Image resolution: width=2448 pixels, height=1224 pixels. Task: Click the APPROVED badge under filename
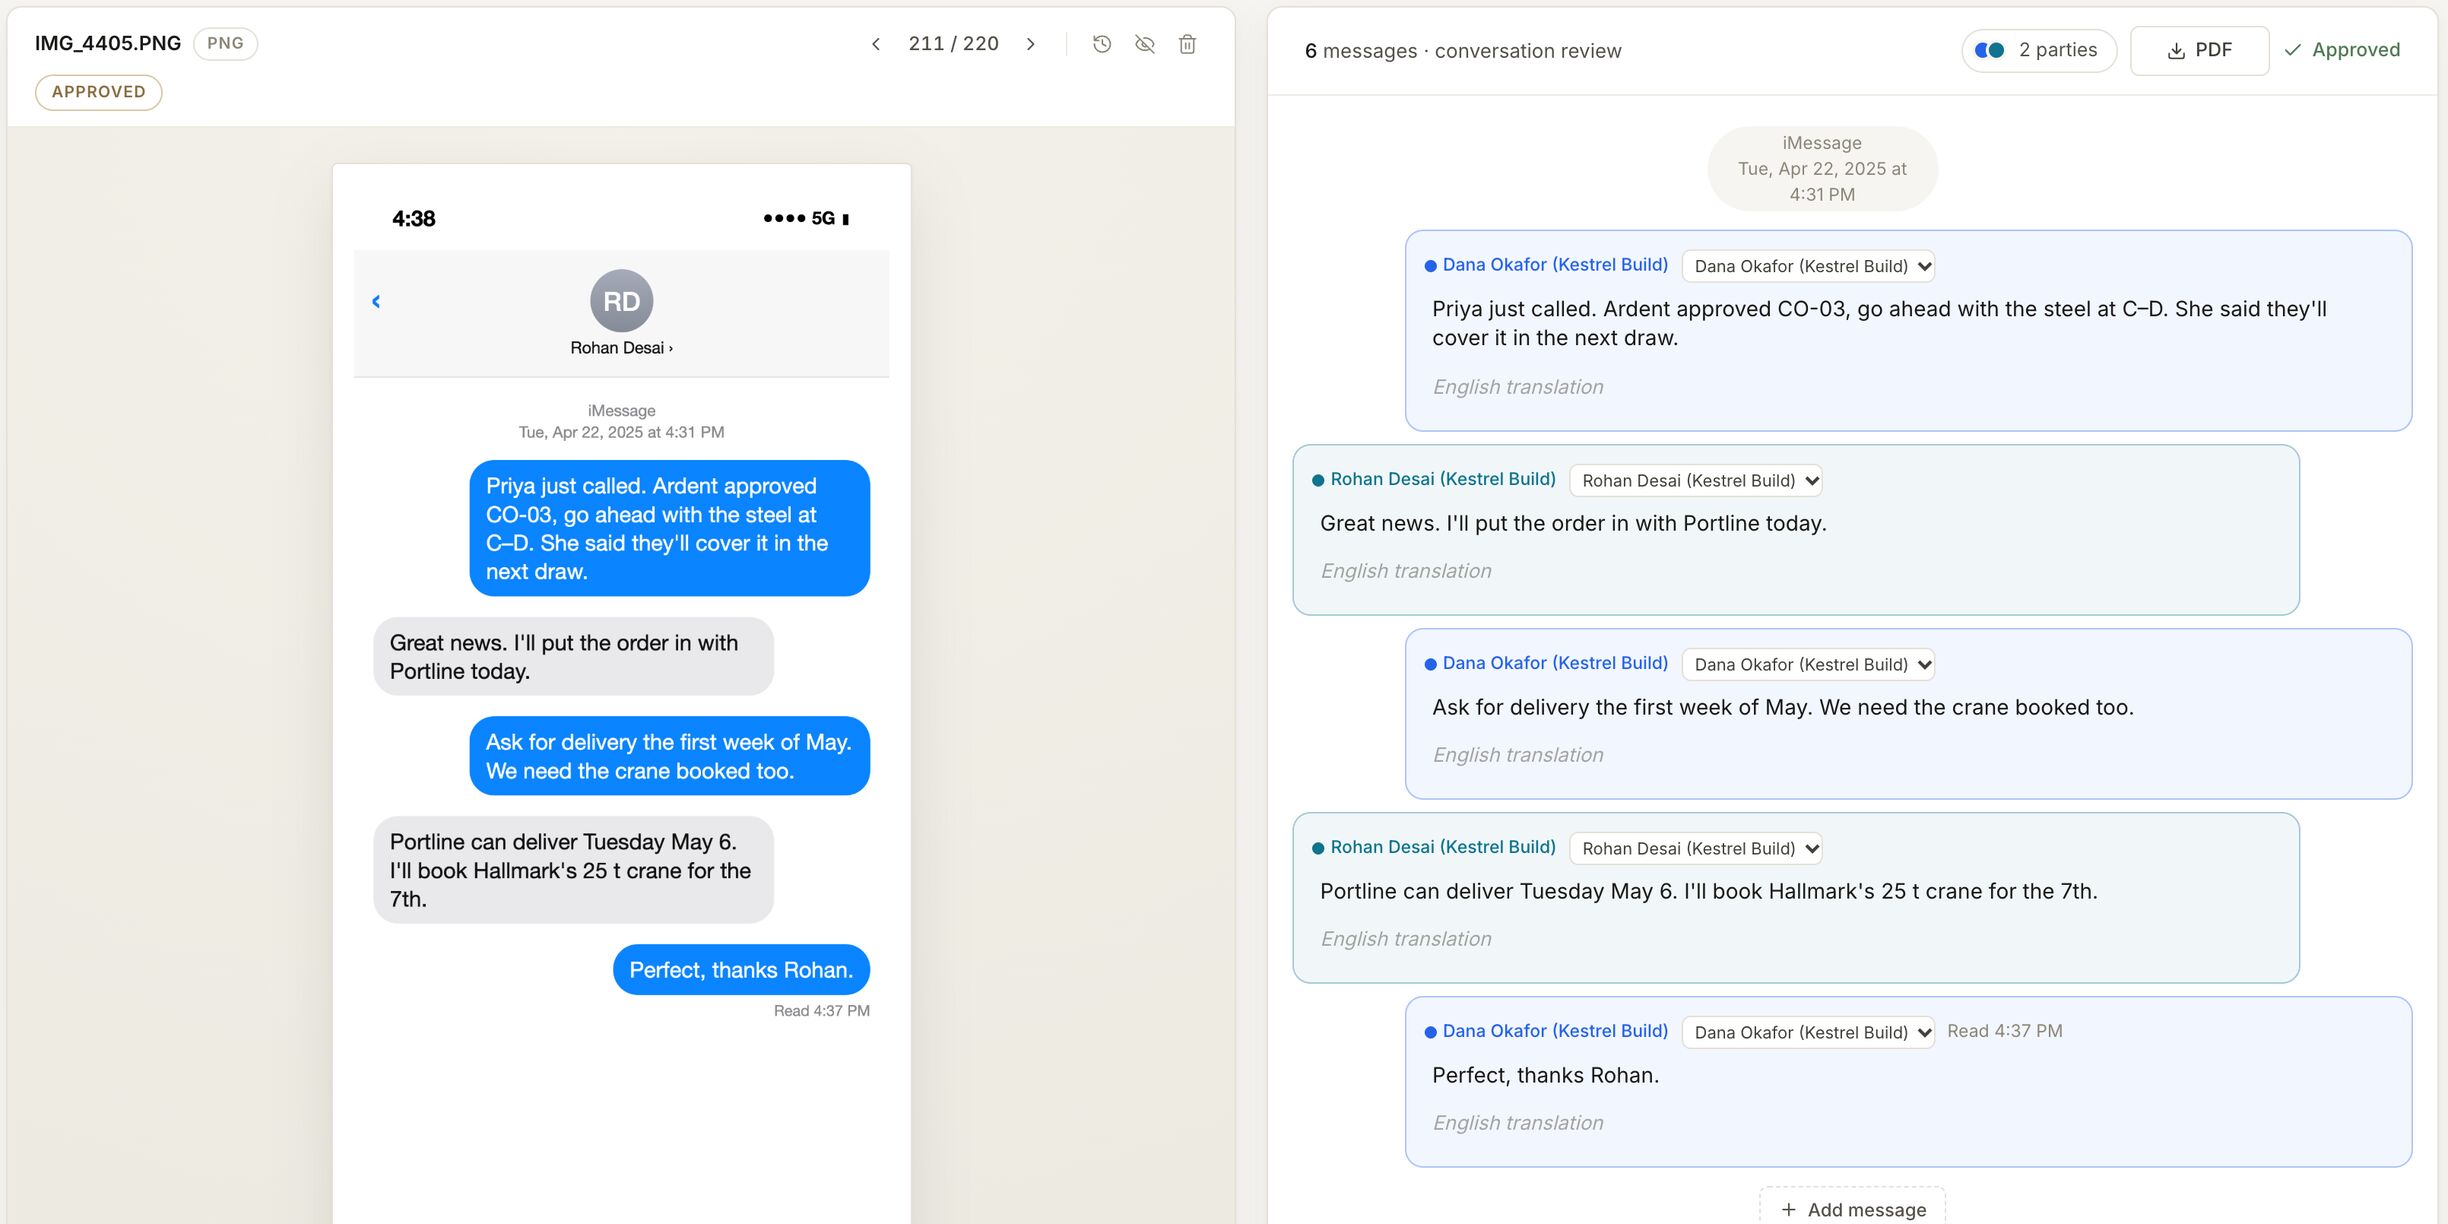coord(99,92)
